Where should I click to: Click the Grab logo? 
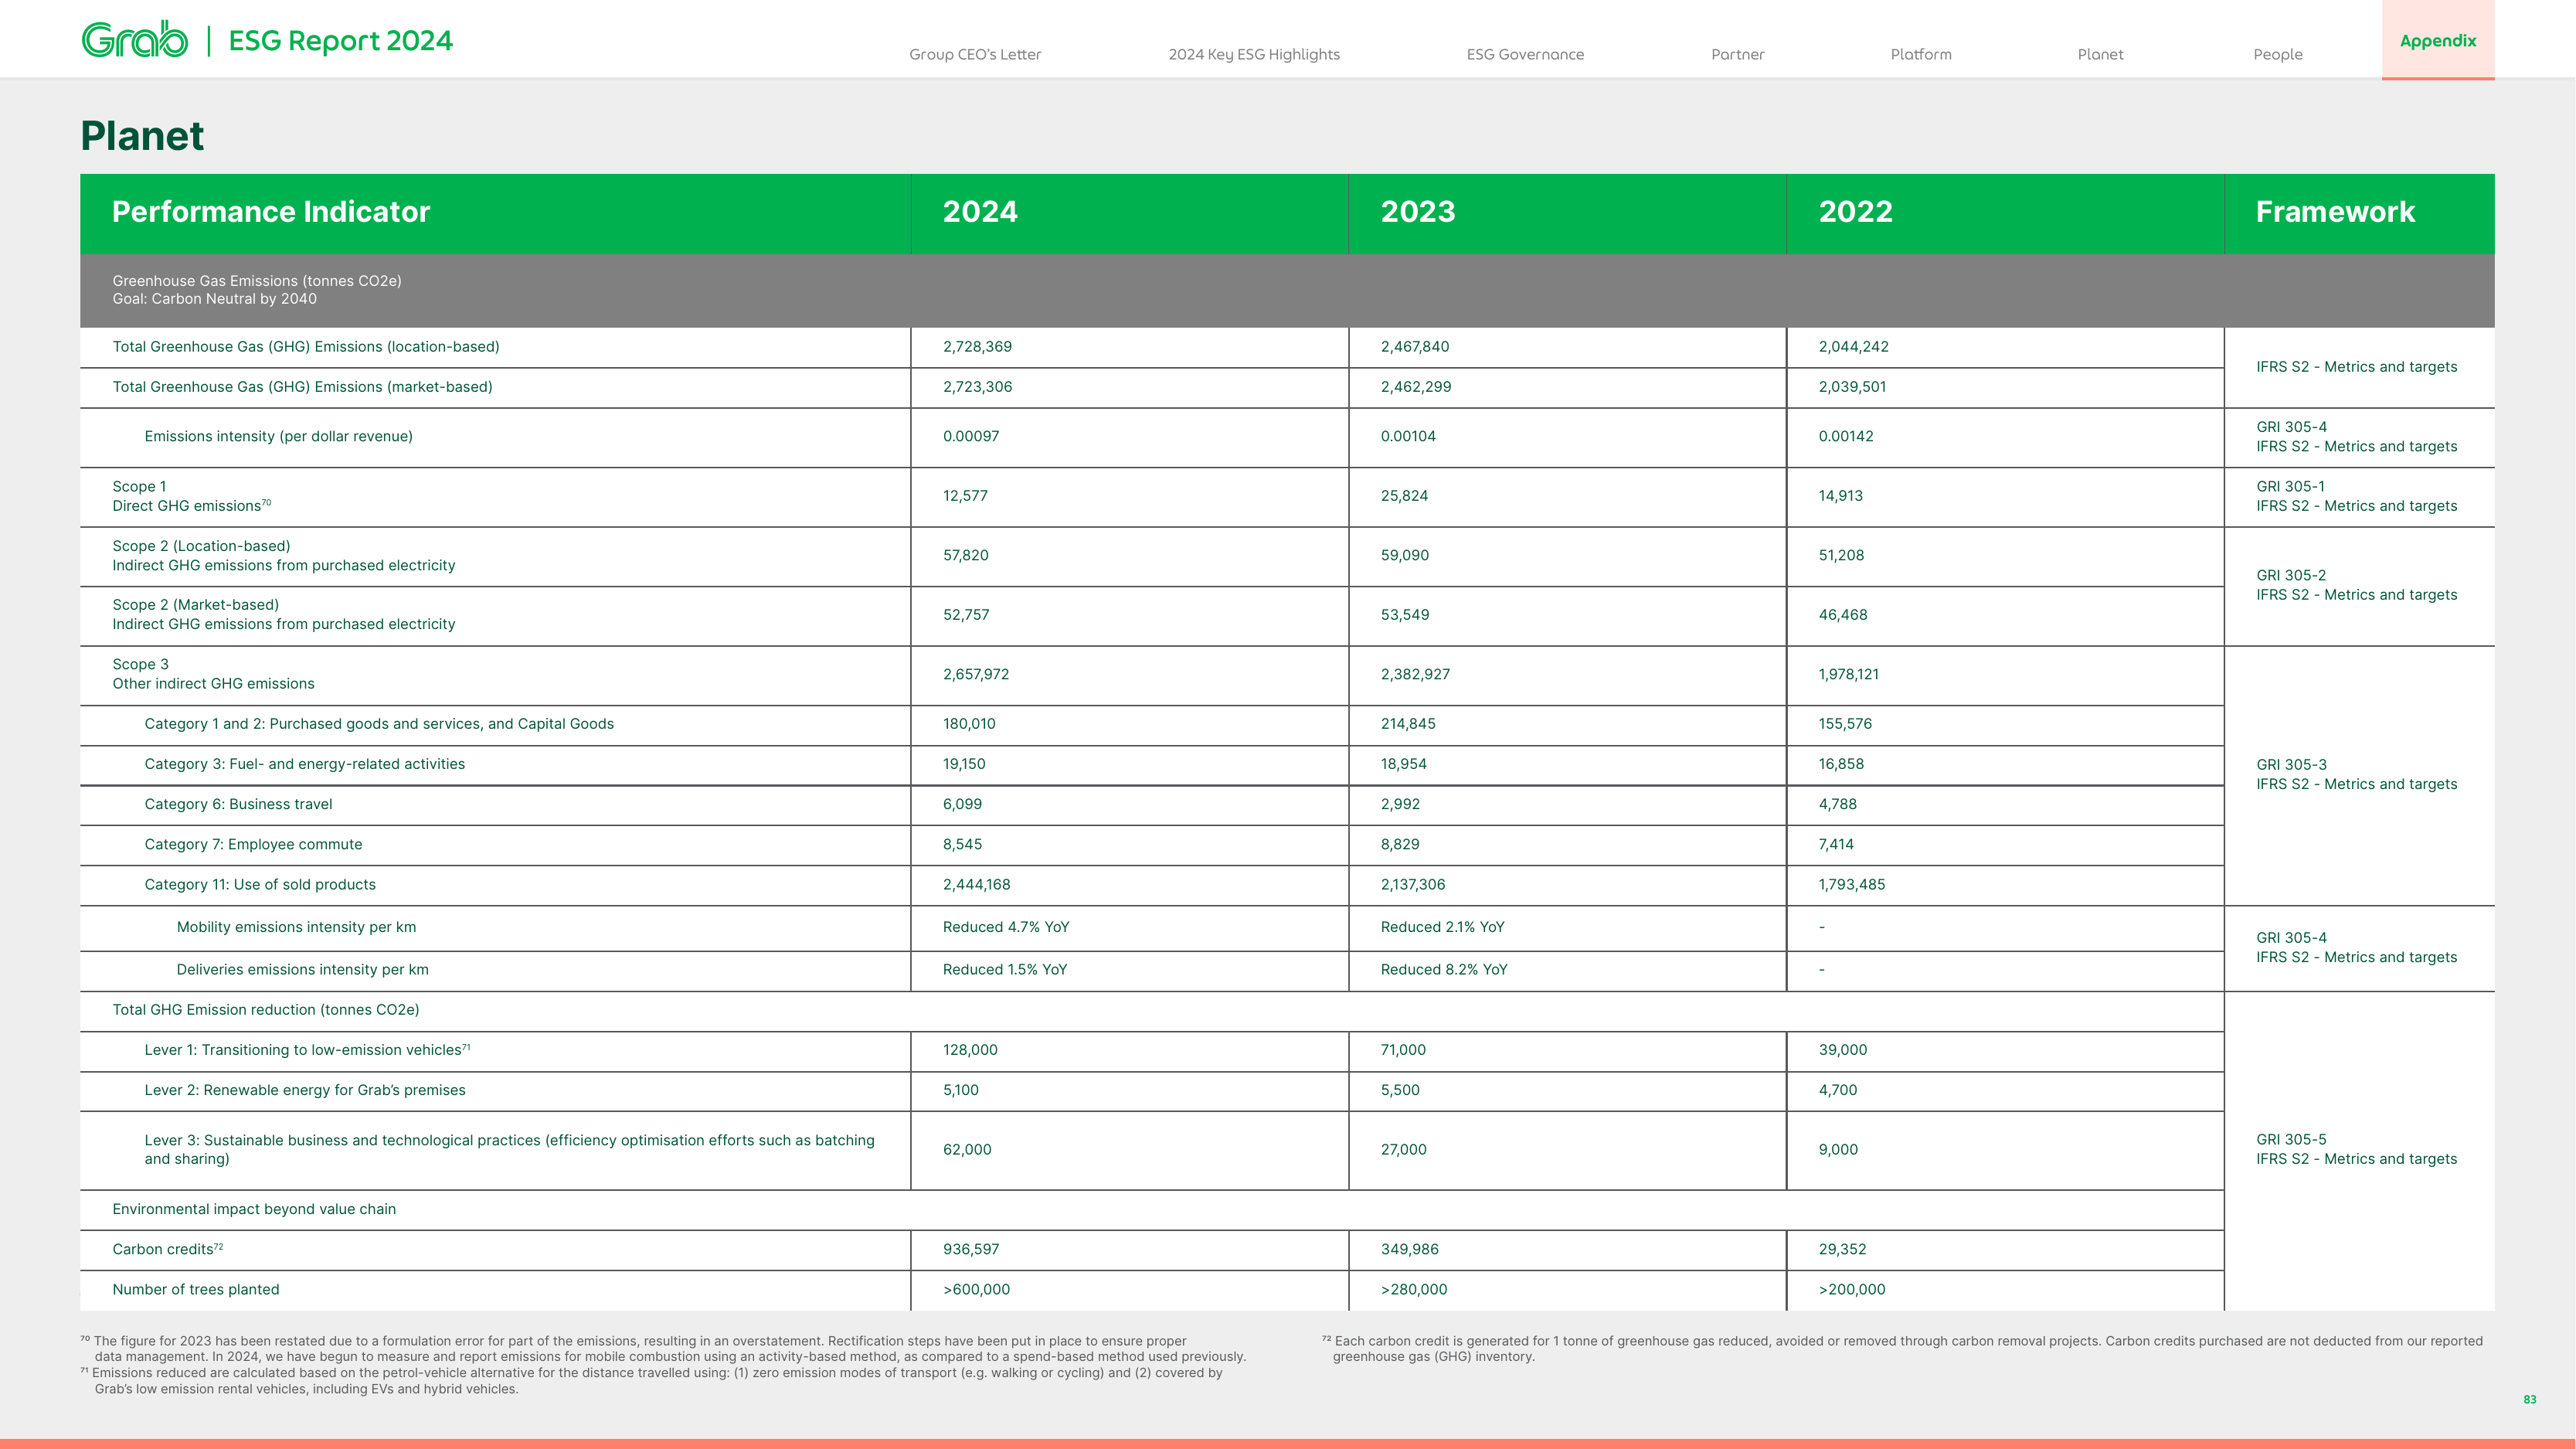pyautogui.click(x=135, y=40)
